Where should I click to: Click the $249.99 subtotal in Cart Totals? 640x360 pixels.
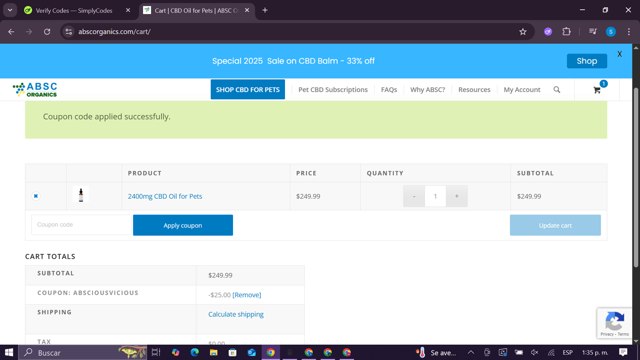tap(220, 275)
